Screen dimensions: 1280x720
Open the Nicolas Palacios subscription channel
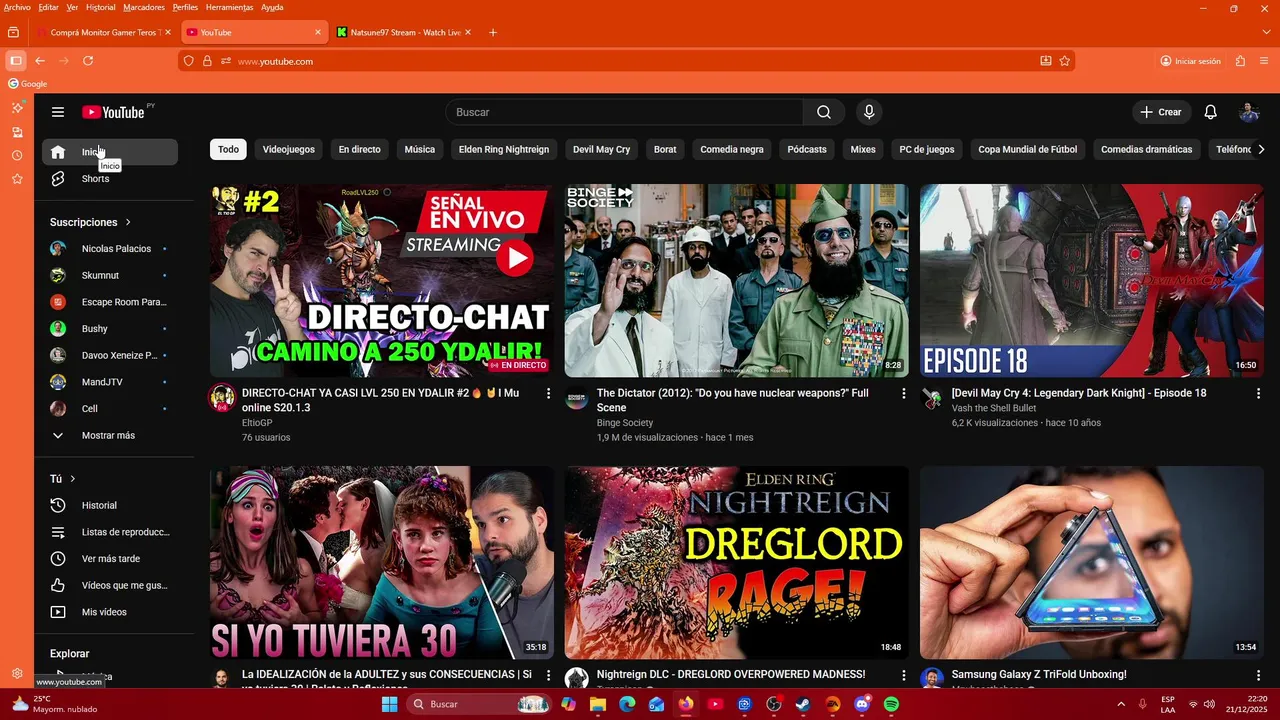point(110,248)
